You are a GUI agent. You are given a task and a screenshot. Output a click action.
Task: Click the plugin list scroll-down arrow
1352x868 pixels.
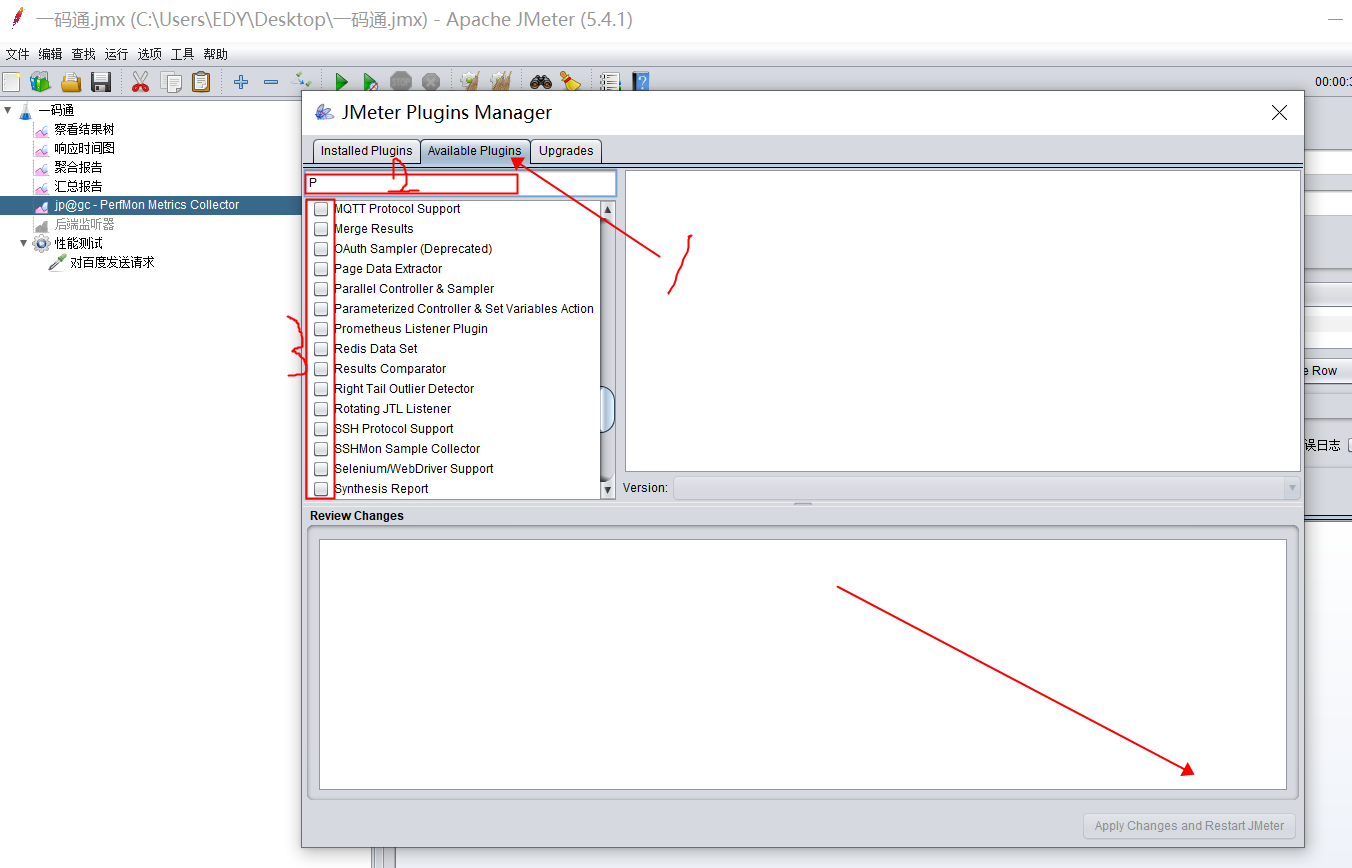click(607, 490)
